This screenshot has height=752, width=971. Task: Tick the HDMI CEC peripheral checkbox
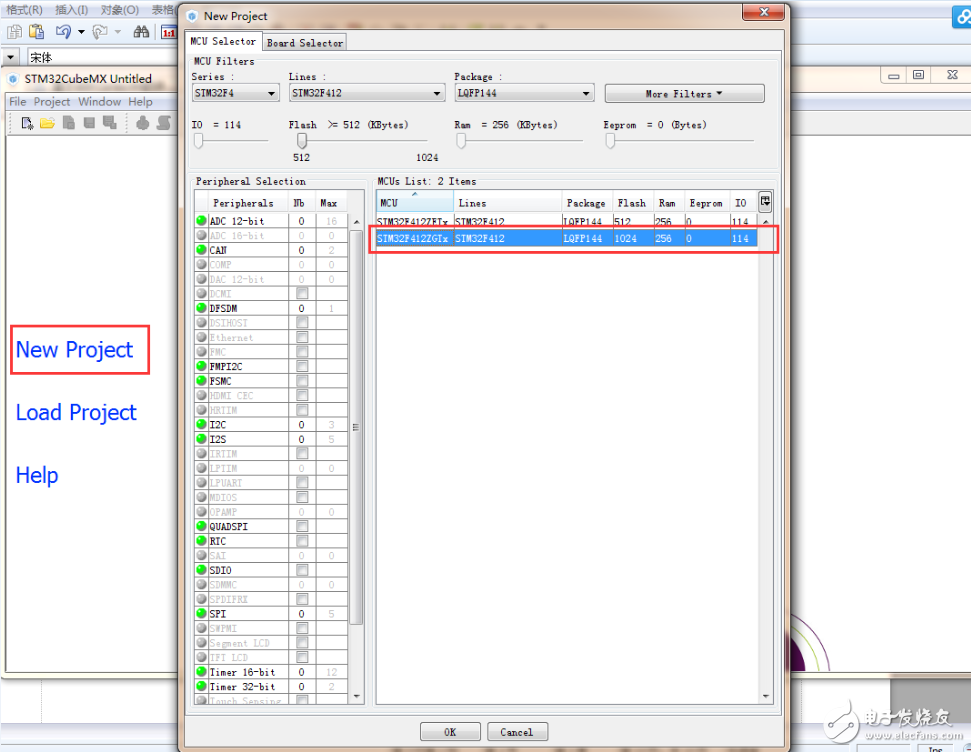coord(302,395)
